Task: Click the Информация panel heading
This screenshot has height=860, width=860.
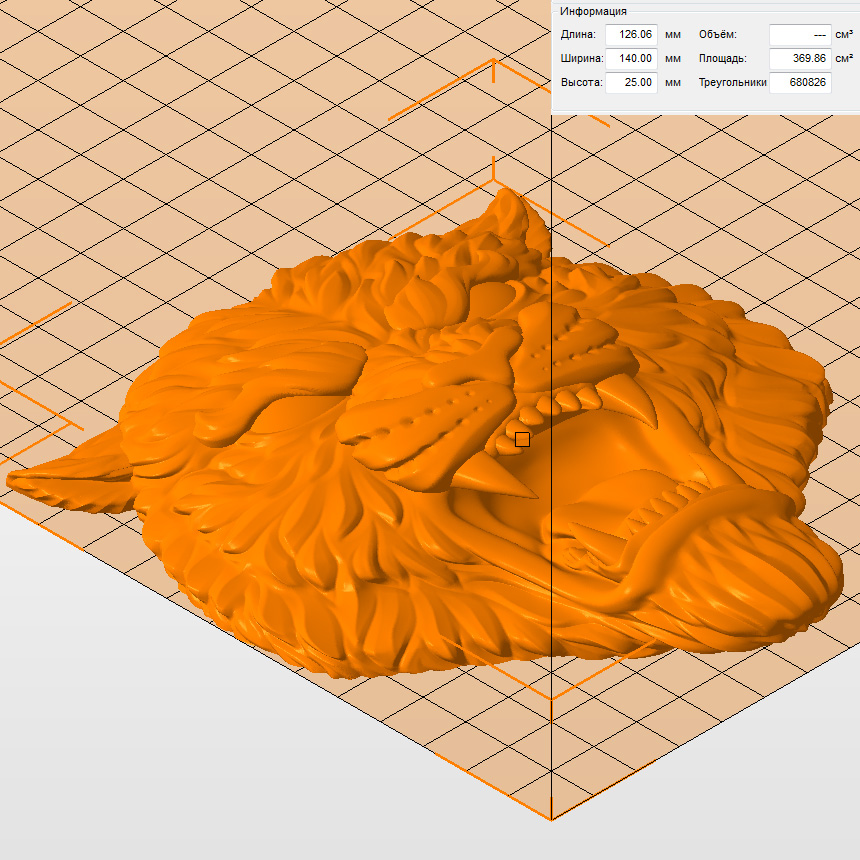Action: [593, 11]
